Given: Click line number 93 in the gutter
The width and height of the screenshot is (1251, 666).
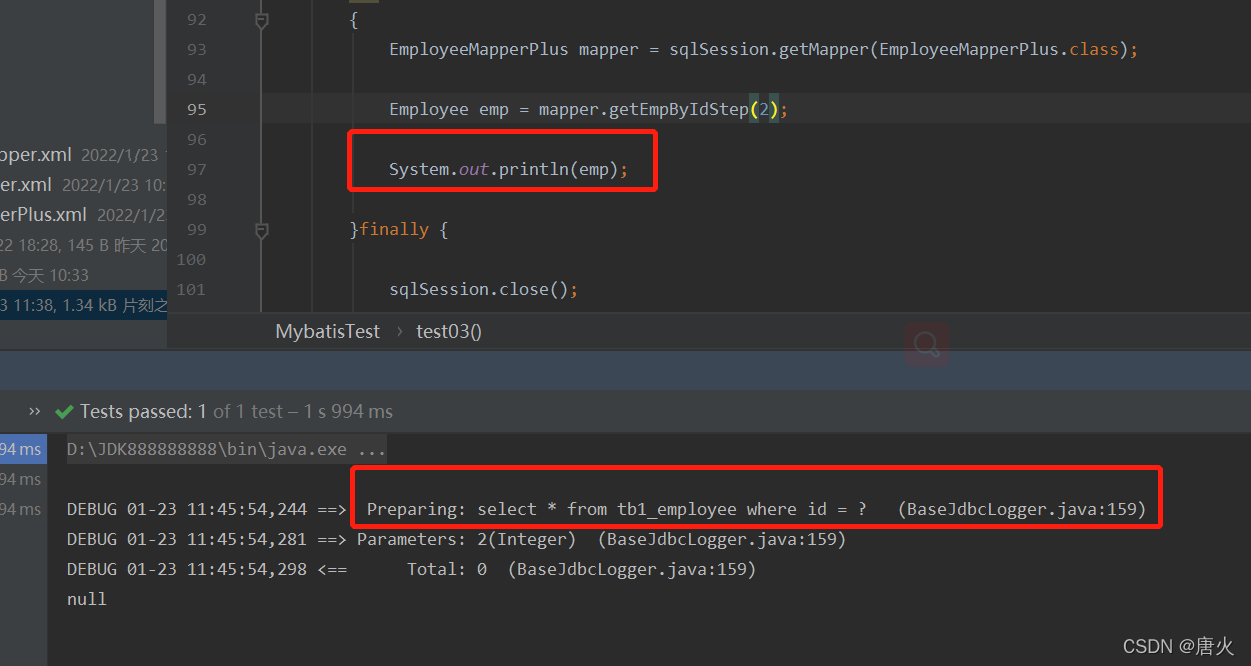Looking at the screenshot, I should (197, 50).
